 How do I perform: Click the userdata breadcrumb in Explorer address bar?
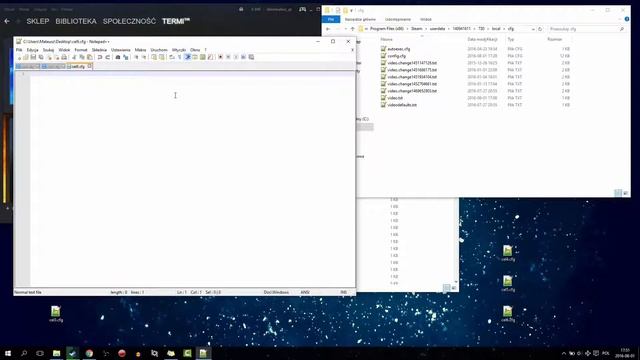(x=437, y=29)
